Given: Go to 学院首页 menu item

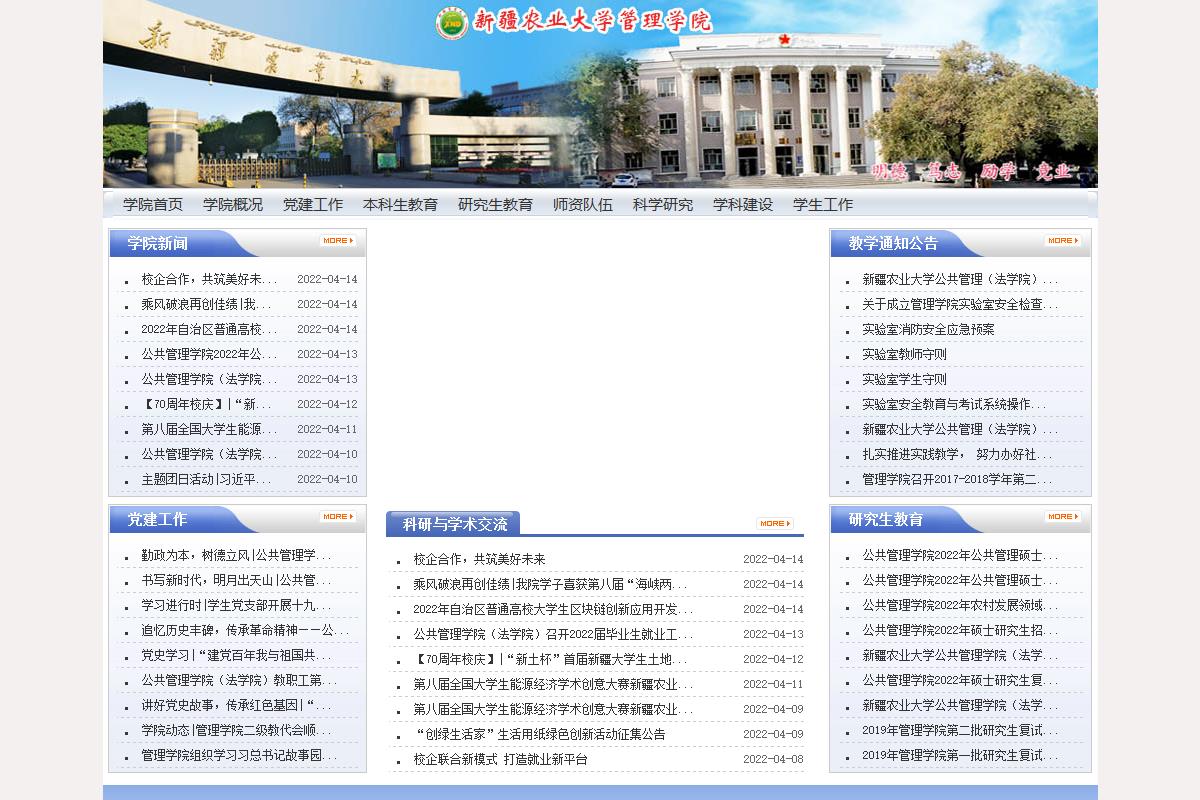Looking at the screenshot, I should pyautogui.click(x=153, y=204).
